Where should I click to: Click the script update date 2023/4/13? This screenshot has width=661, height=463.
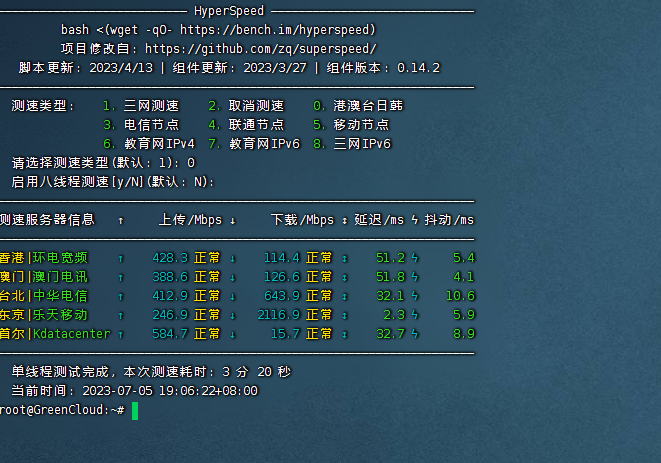[121, 68]
